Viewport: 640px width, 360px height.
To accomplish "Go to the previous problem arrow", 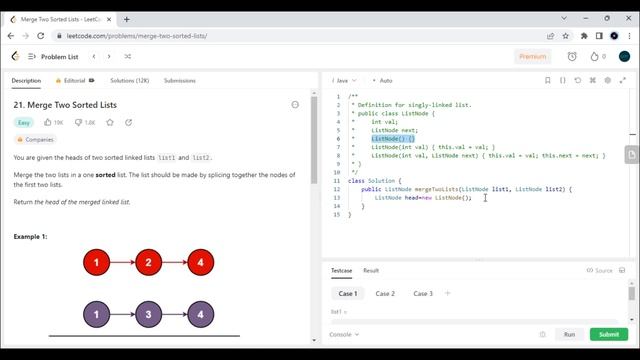I will 94,57.
